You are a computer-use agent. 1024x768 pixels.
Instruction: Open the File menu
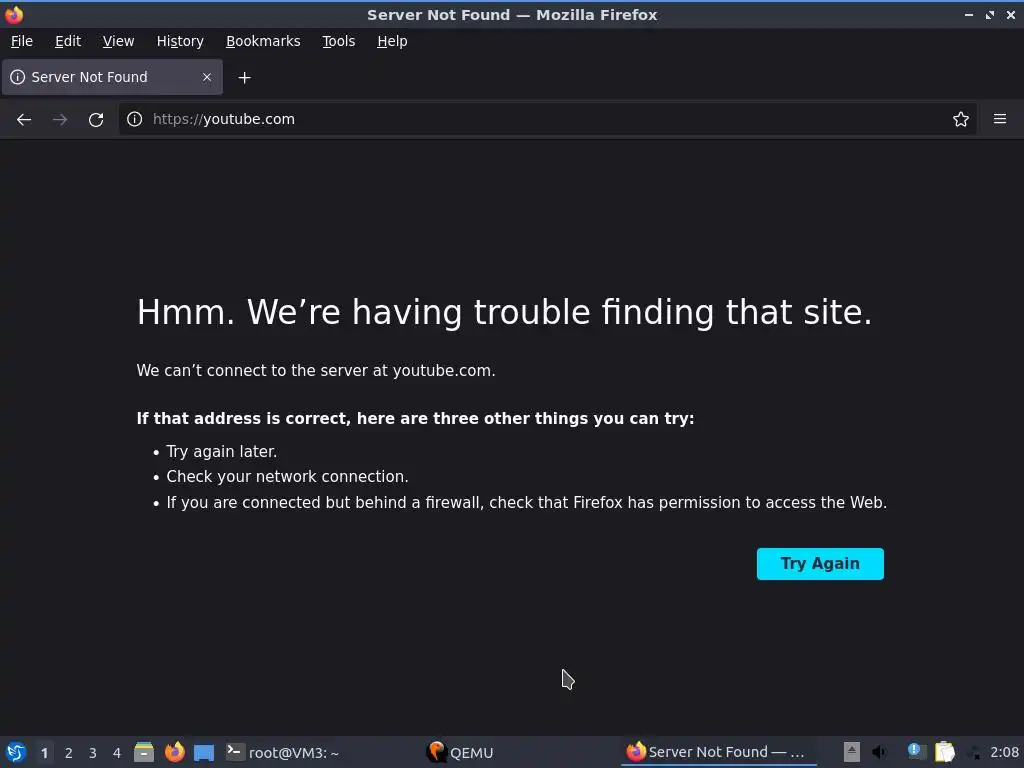22,41
